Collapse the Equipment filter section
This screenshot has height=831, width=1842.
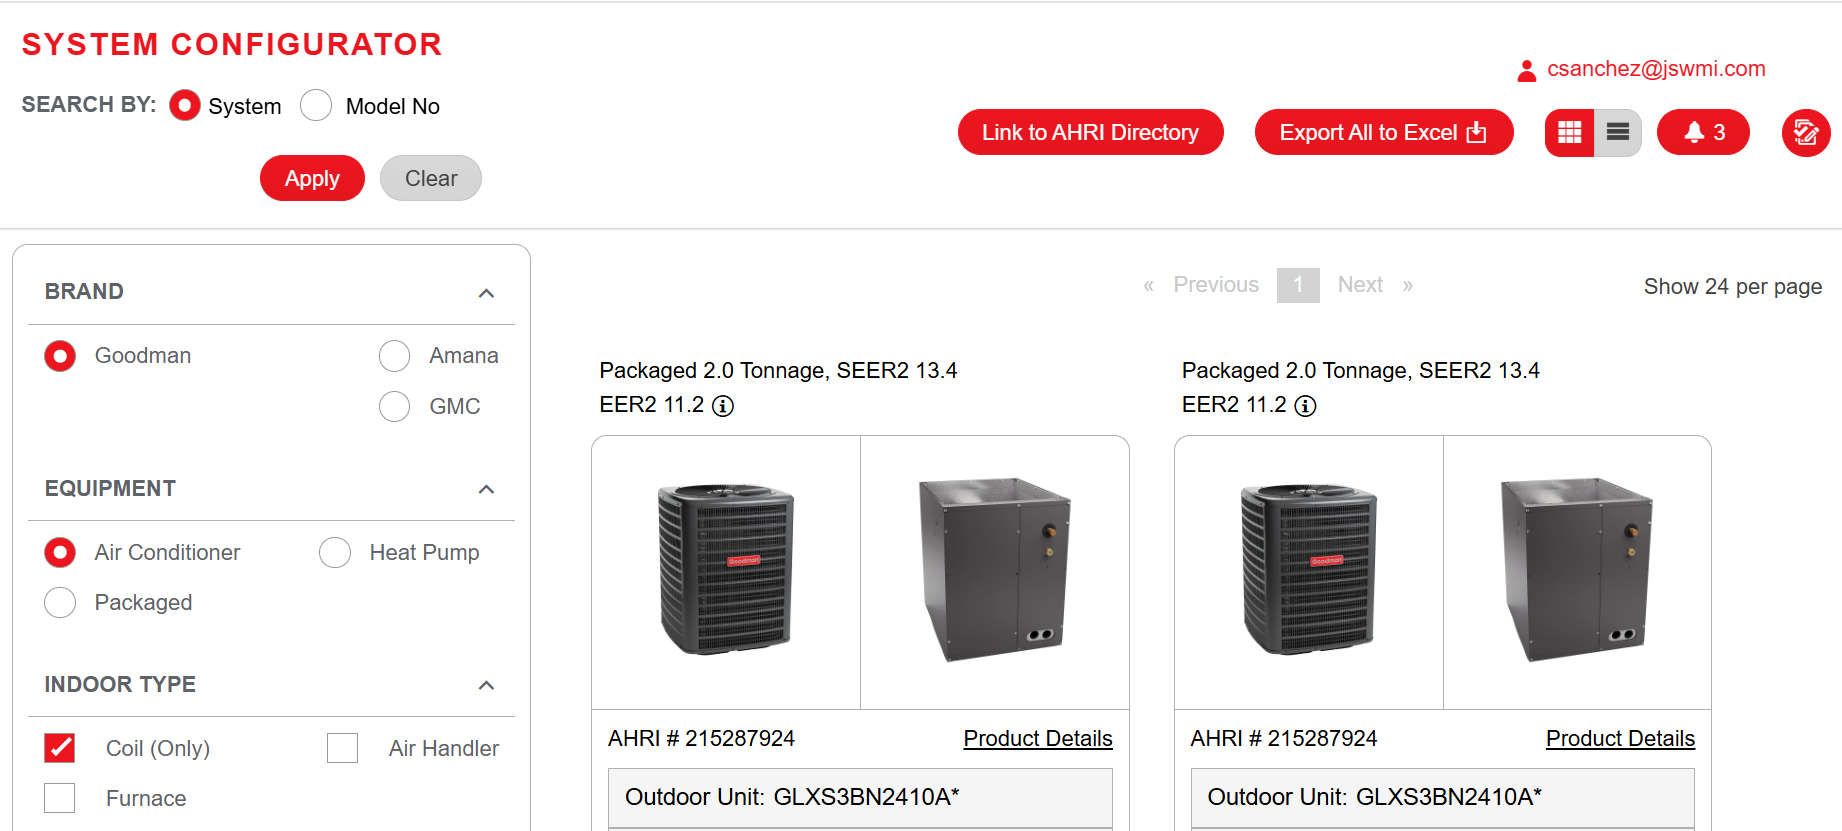click(486, 489)
